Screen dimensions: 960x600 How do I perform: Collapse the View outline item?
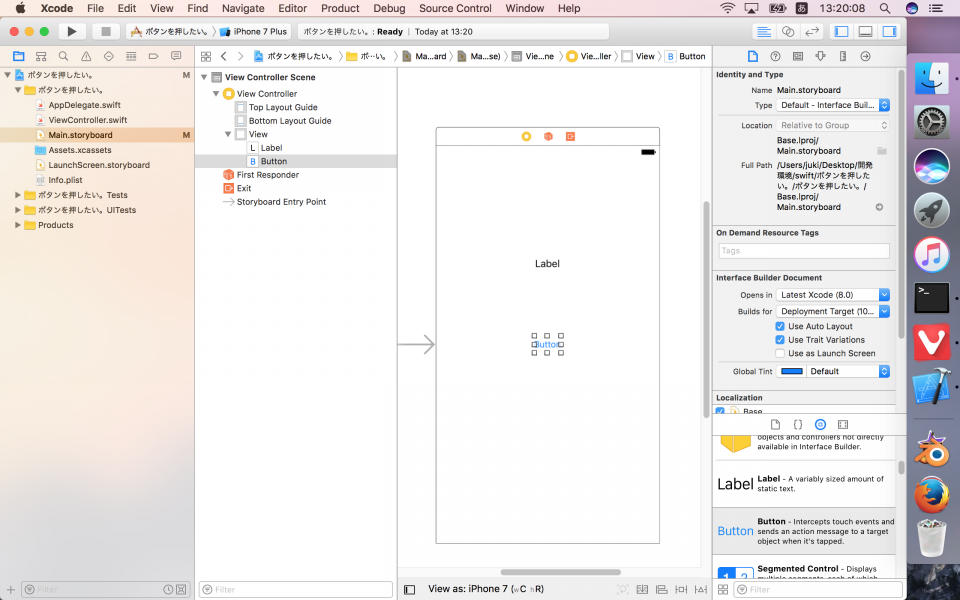click(228, 134)
